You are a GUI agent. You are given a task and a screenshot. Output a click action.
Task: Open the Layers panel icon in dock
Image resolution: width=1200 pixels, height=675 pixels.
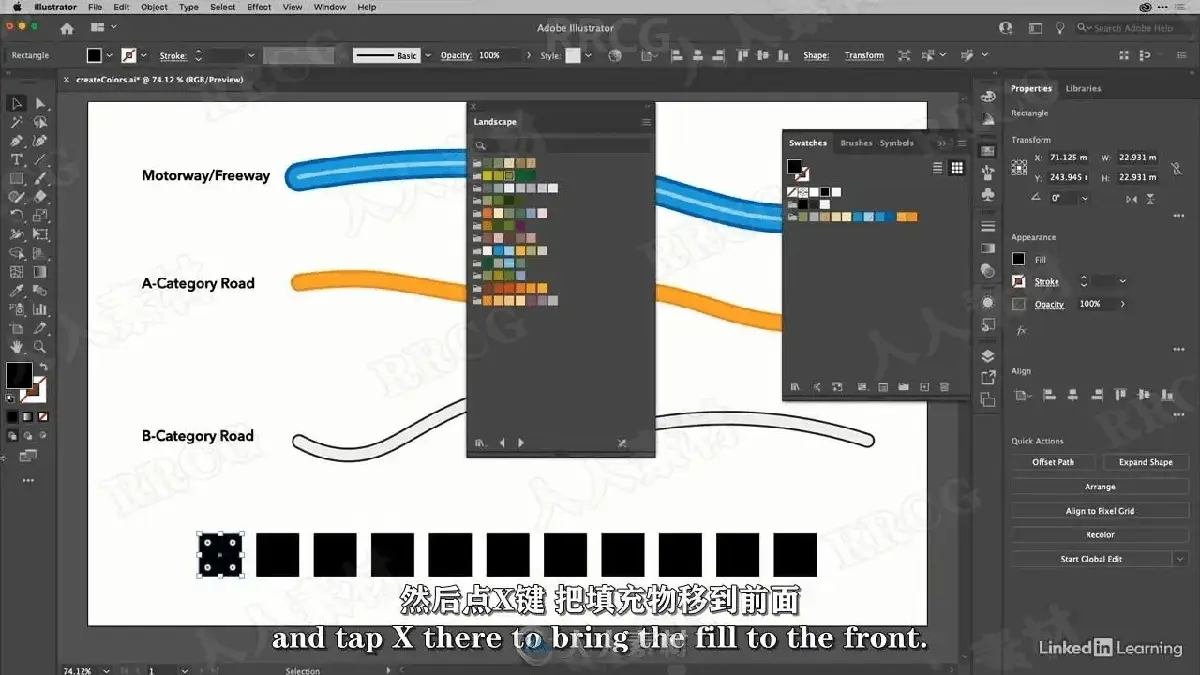[988, 356]
